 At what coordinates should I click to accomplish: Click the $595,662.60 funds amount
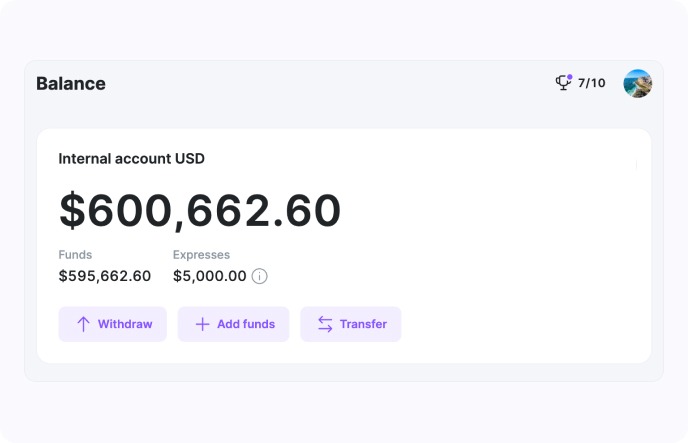point(104,276)
